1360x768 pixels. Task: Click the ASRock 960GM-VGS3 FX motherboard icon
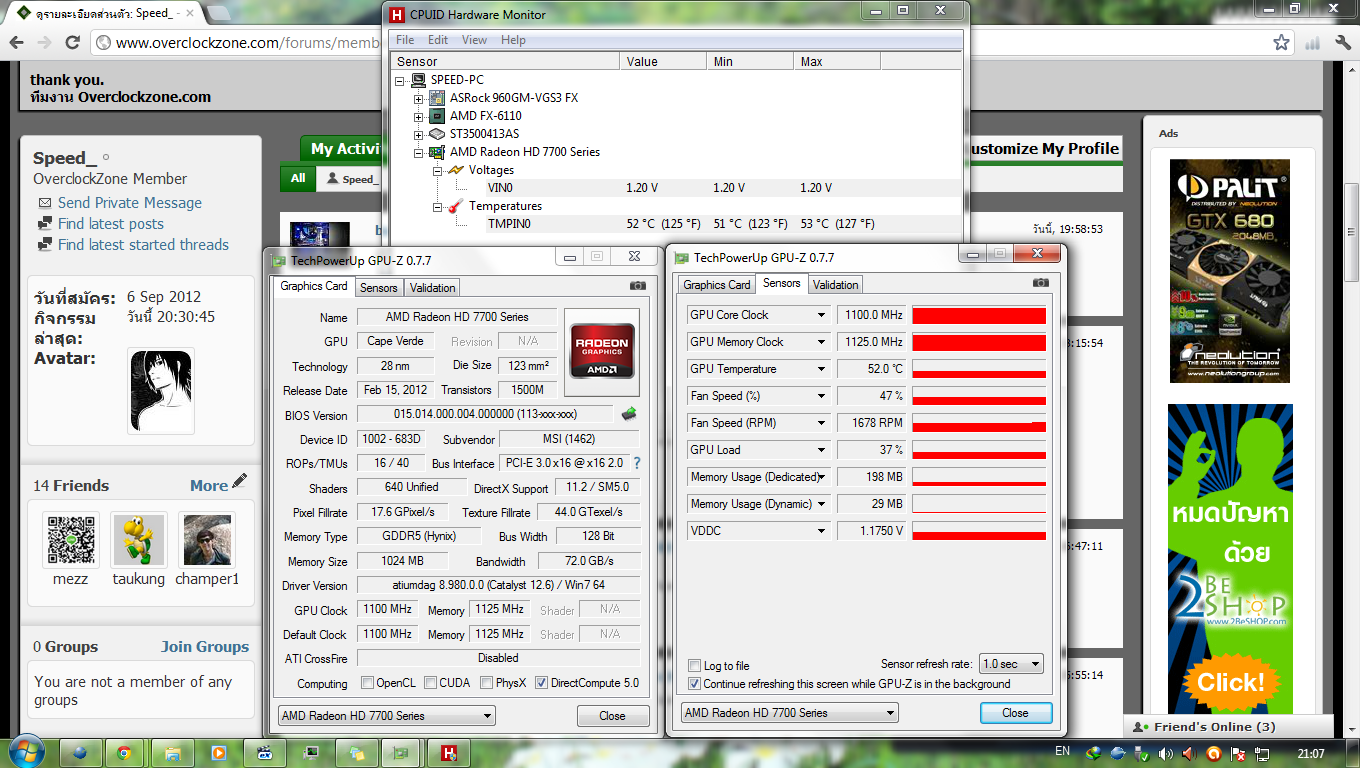(x=437, y=98)
